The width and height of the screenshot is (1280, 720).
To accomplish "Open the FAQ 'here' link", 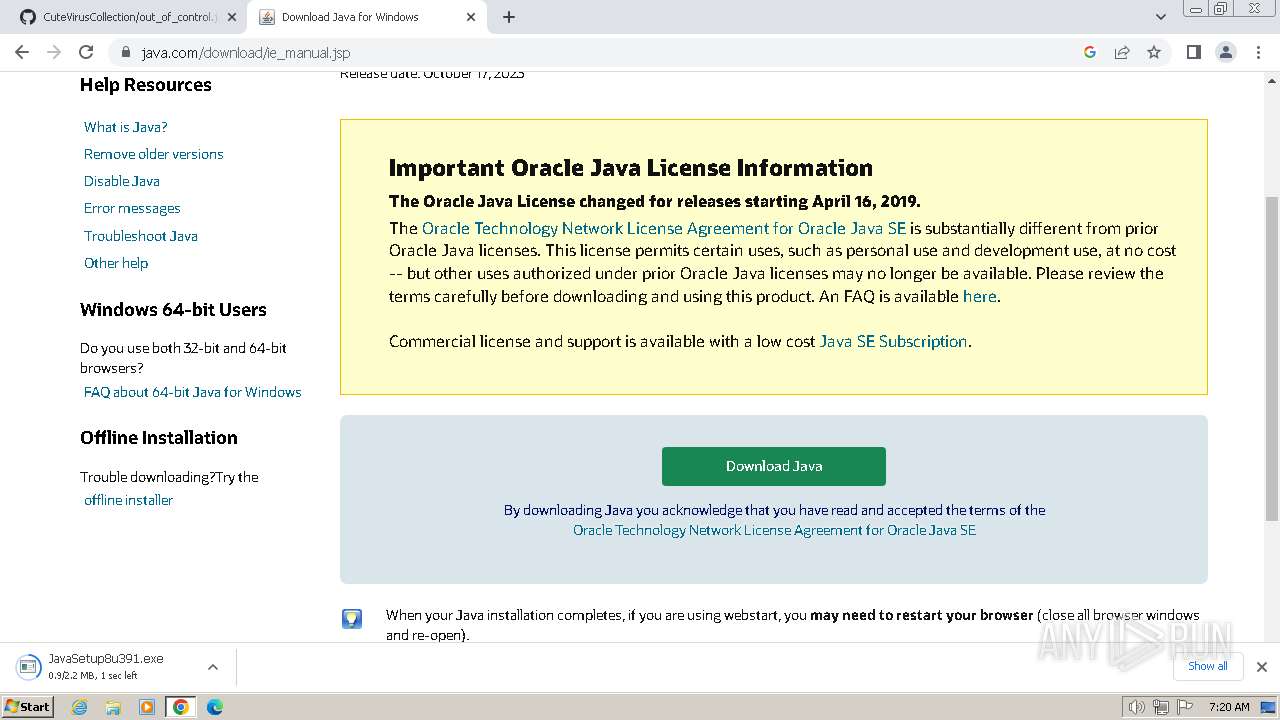I will pyautogui.click(x=979, y=296).
